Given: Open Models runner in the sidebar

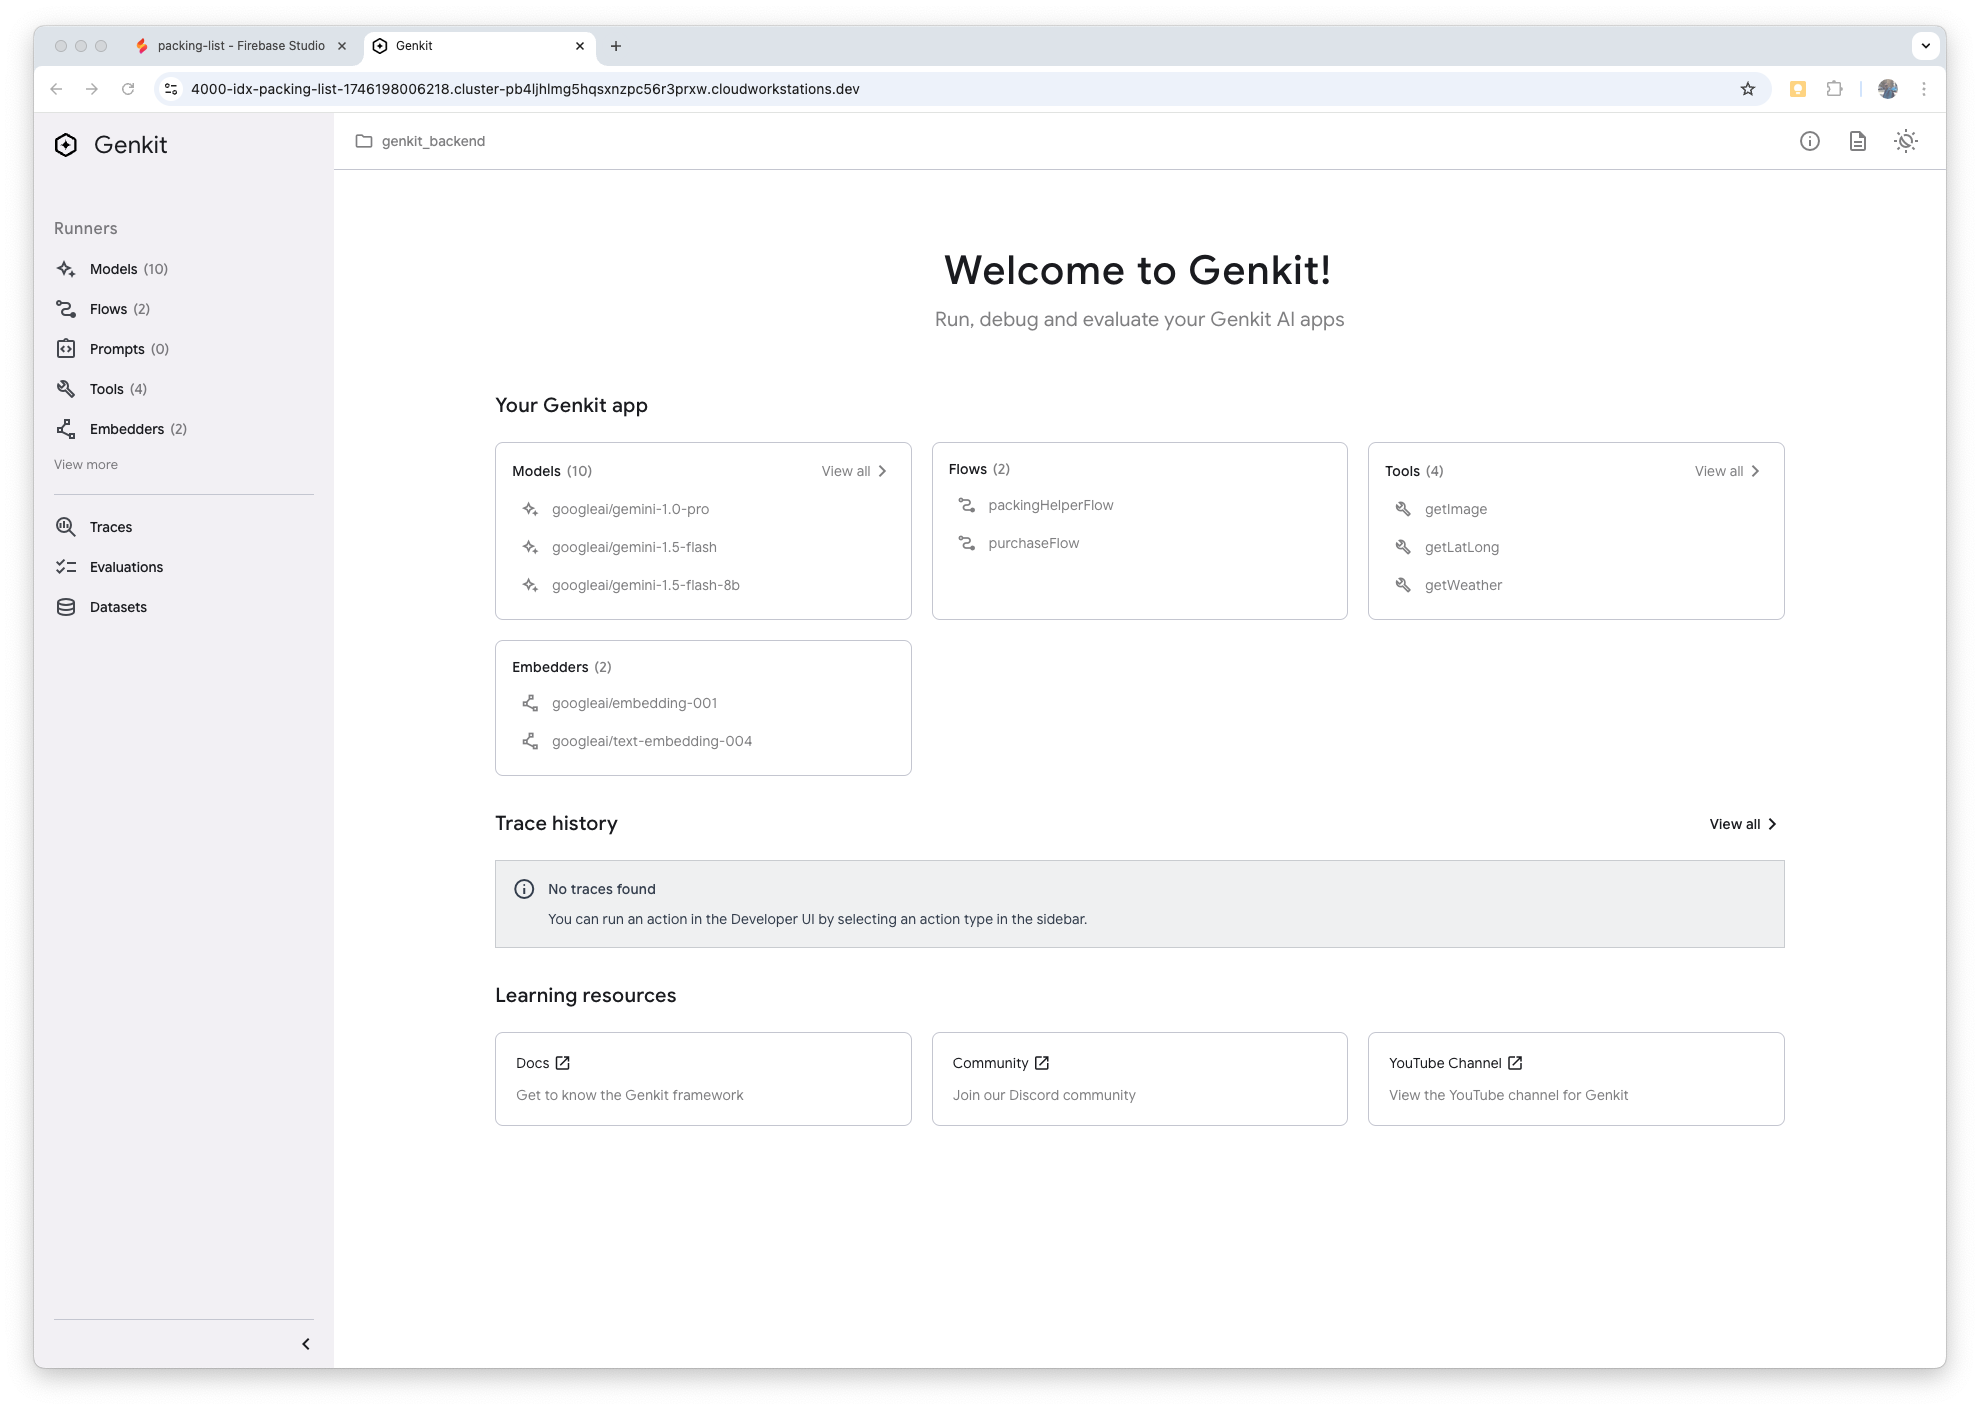Looking at the screenshot, I should (128, 269).
